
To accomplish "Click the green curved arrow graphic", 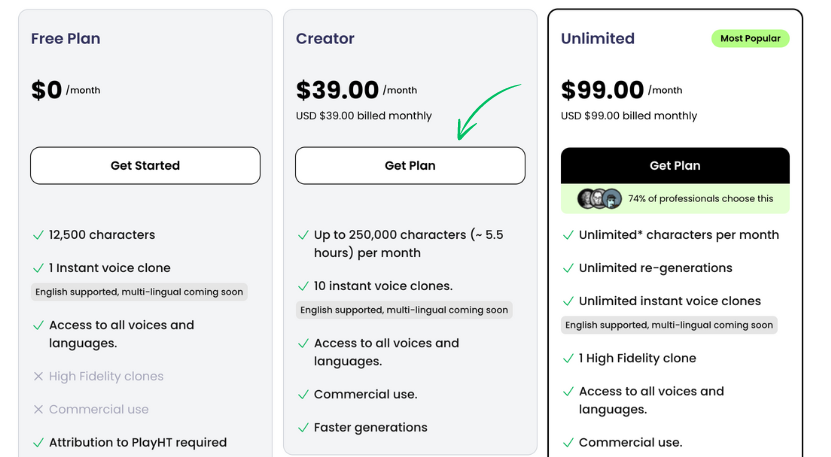I will [487, 109].
